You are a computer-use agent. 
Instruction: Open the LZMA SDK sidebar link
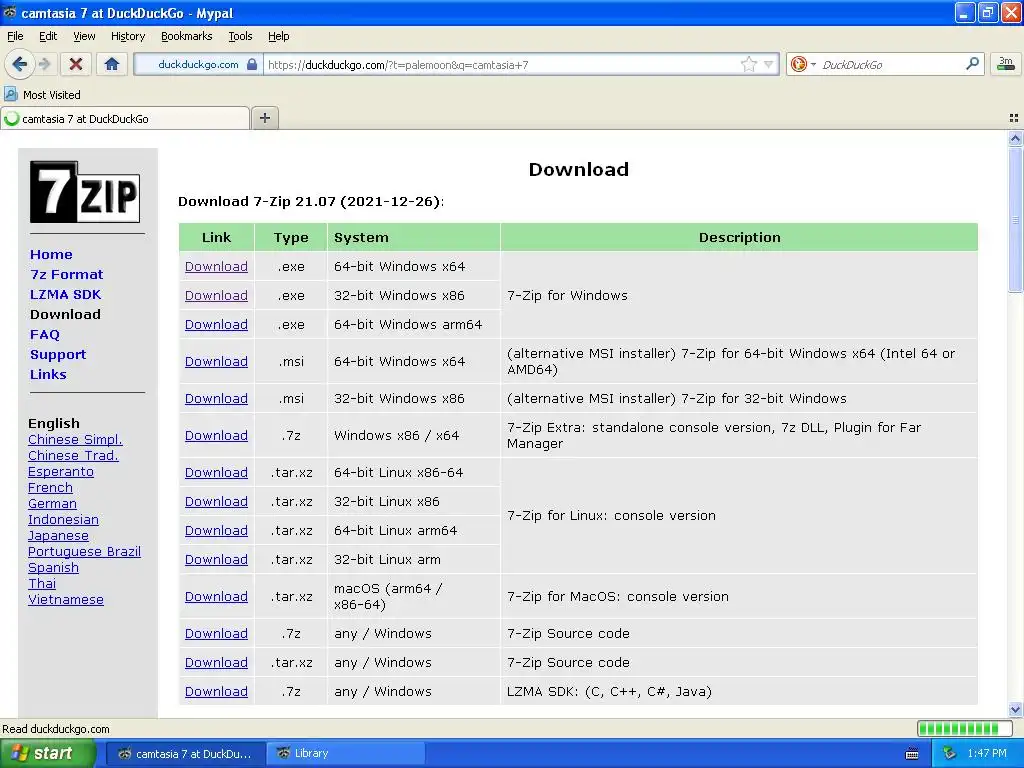(65, 295)
